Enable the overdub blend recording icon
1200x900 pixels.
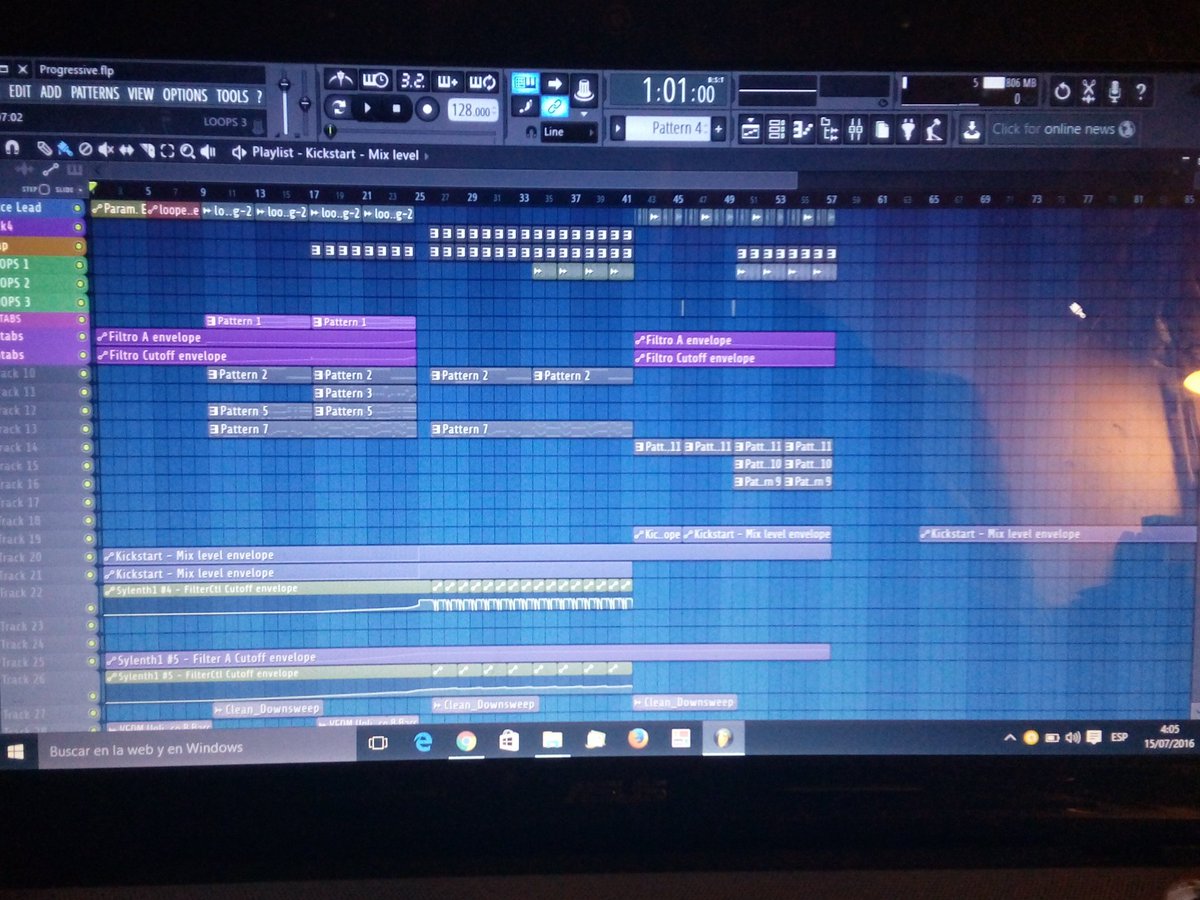[446, 81]
